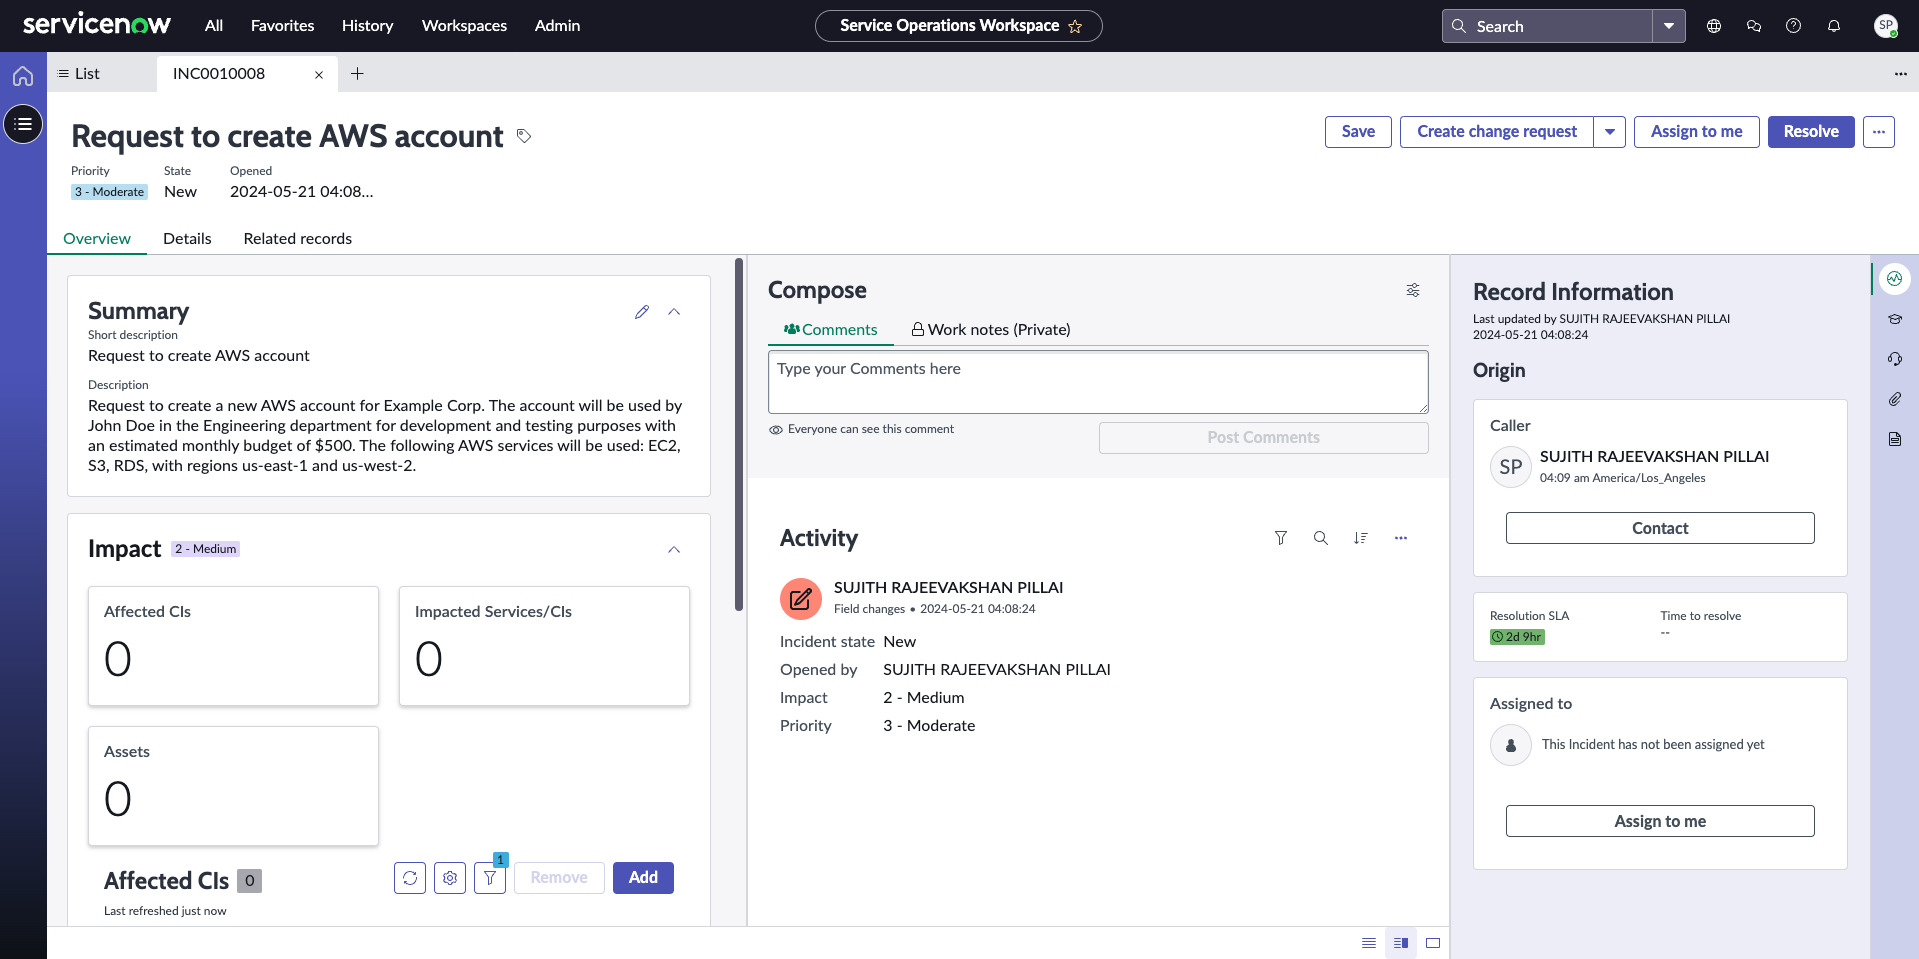This screenshot has height=959, width=1919.
Task: Click the tag icon beside incident title
Action: 524,136
